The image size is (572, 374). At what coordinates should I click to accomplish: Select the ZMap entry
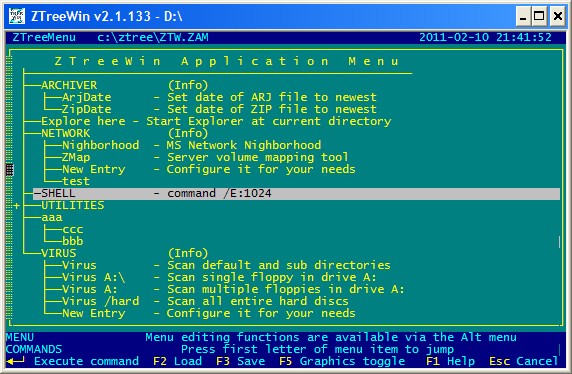tap(76, 157)
